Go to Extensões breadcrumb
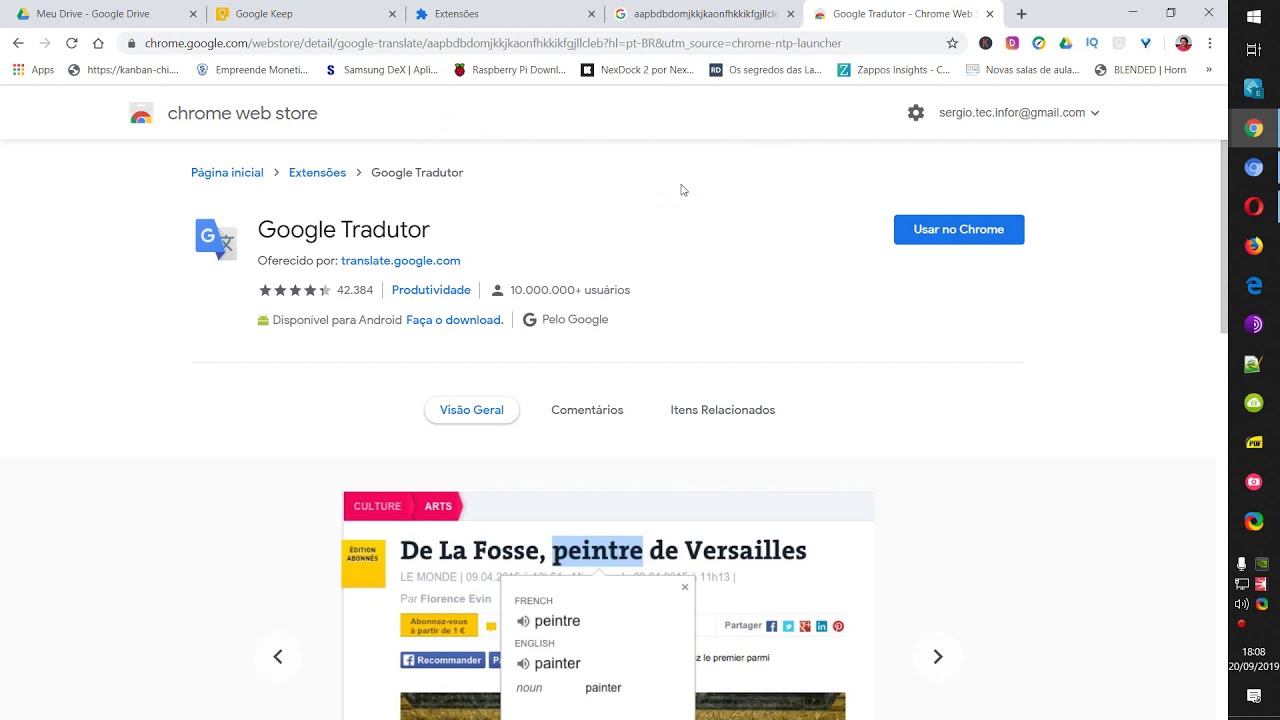 (x=317, y=173)
